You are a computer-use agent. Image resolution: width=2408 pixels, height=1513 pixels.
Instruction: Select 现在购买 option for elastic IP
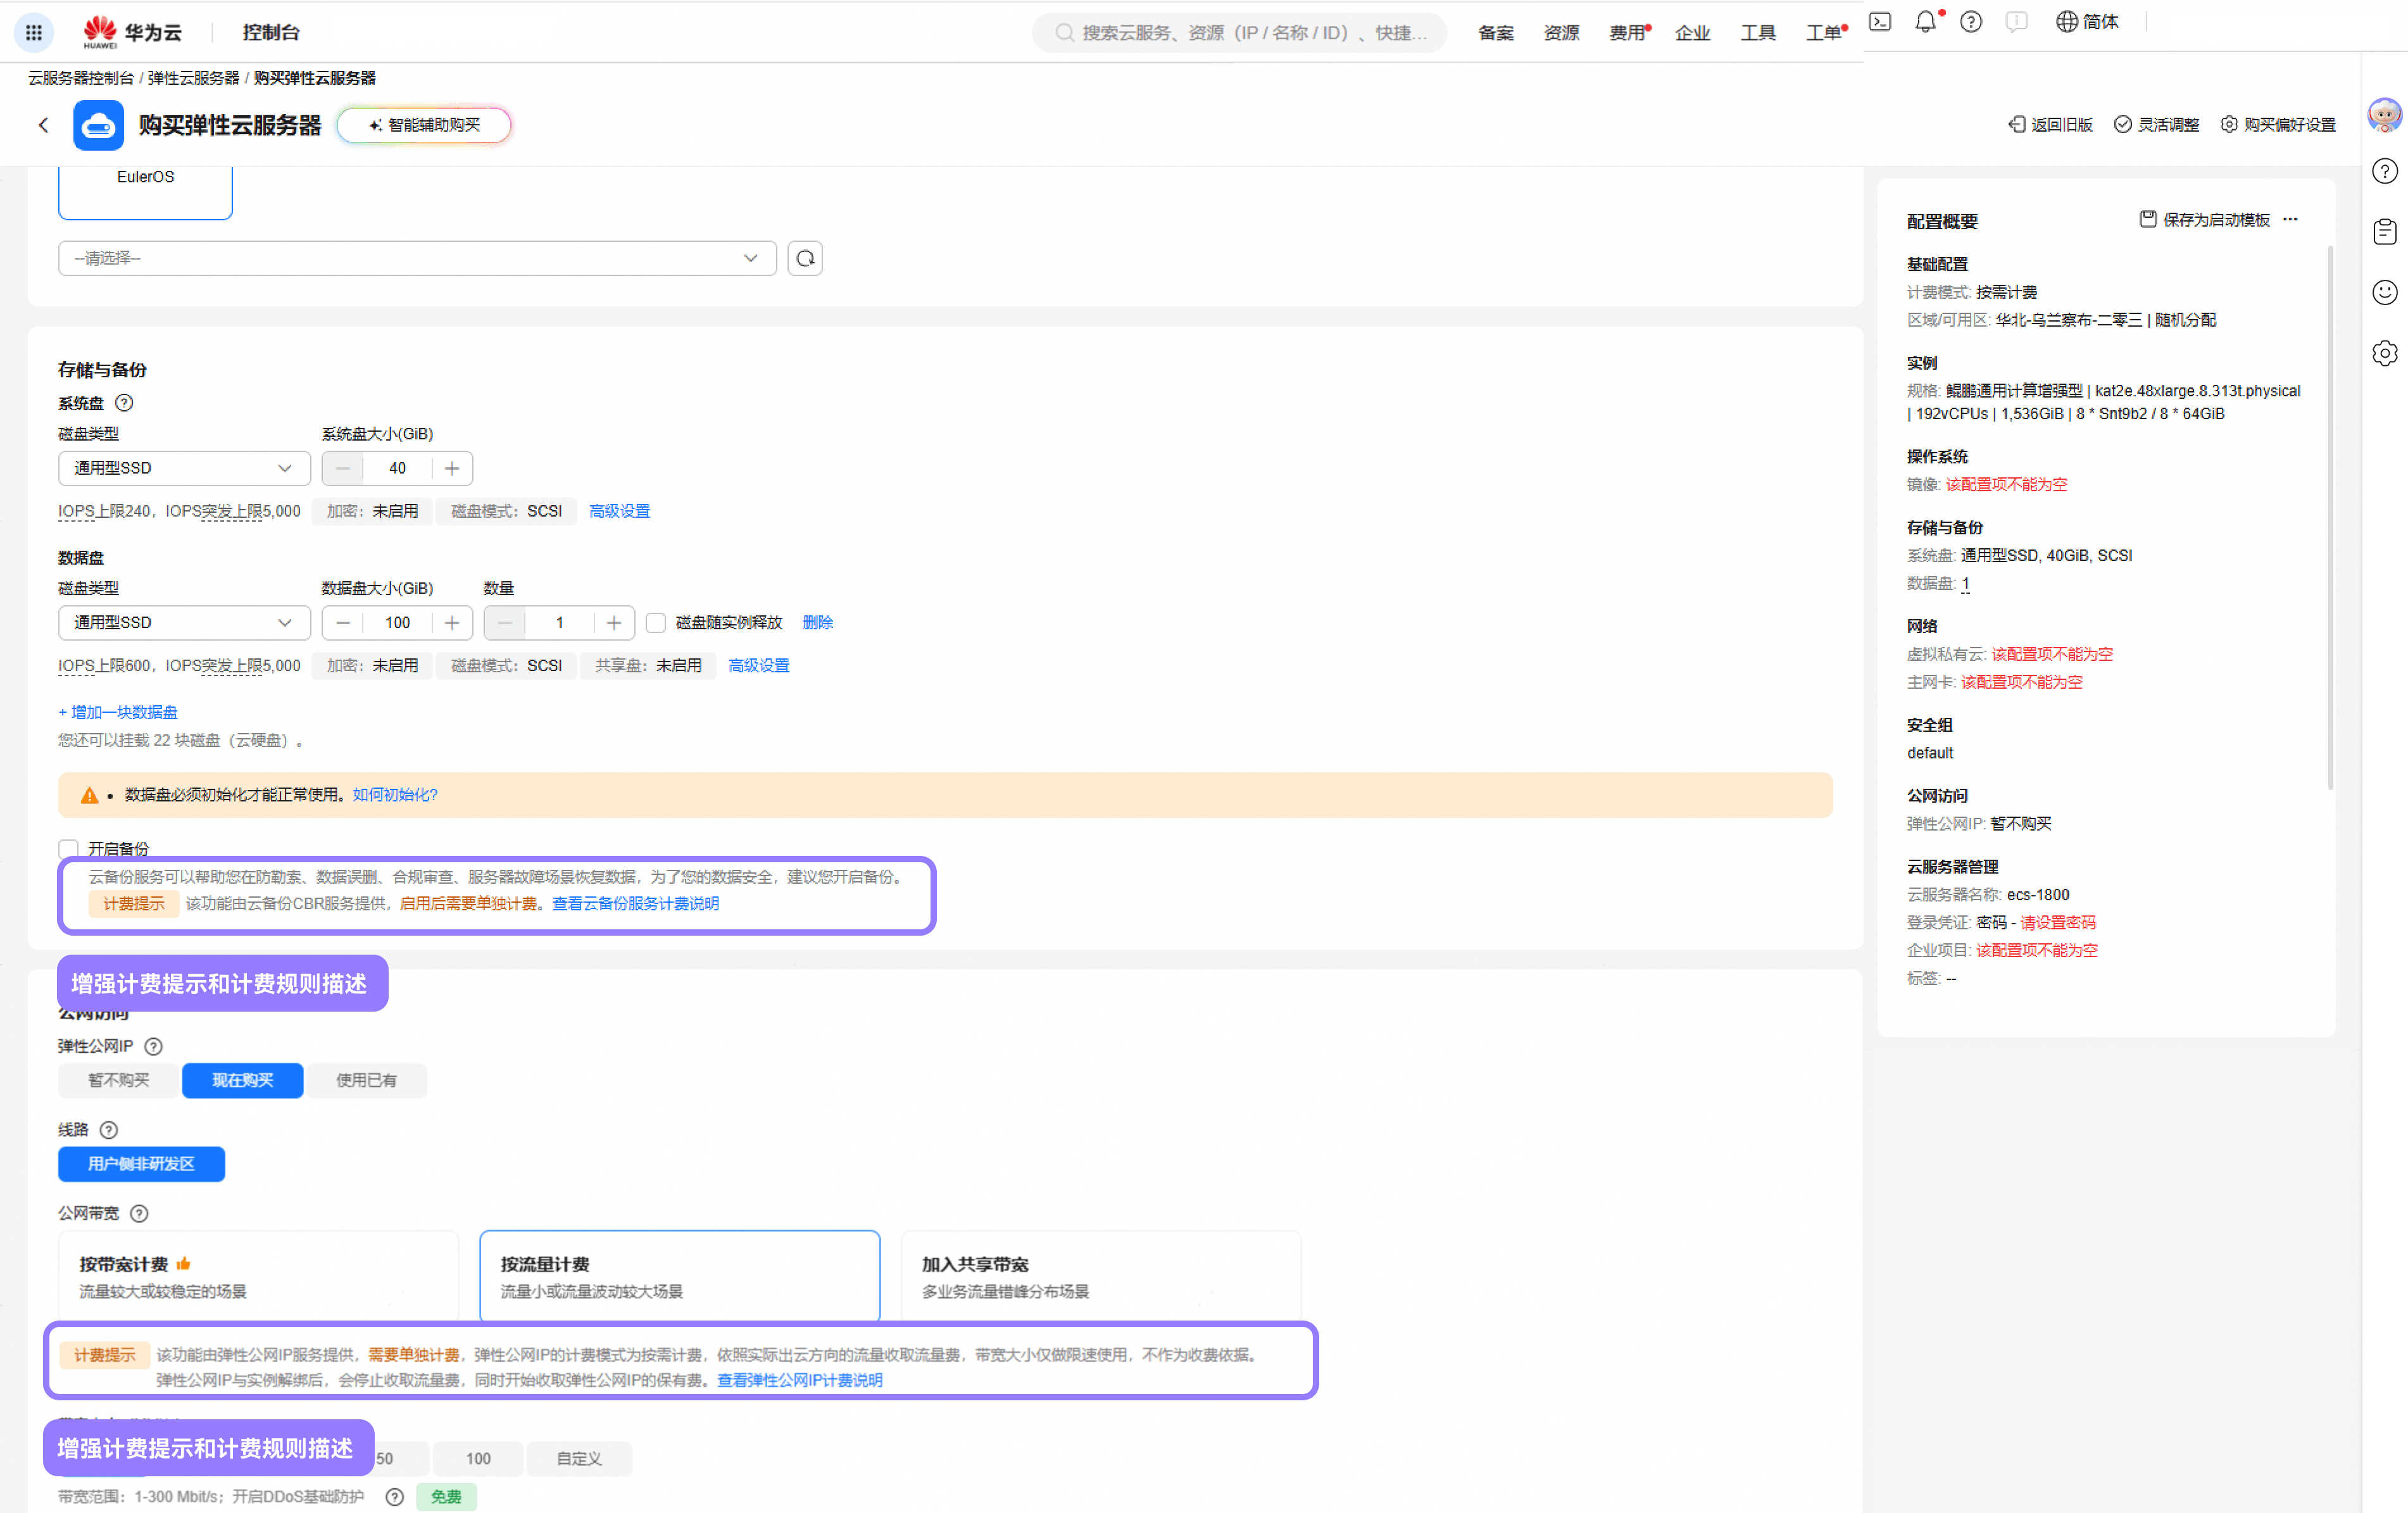243,1081
